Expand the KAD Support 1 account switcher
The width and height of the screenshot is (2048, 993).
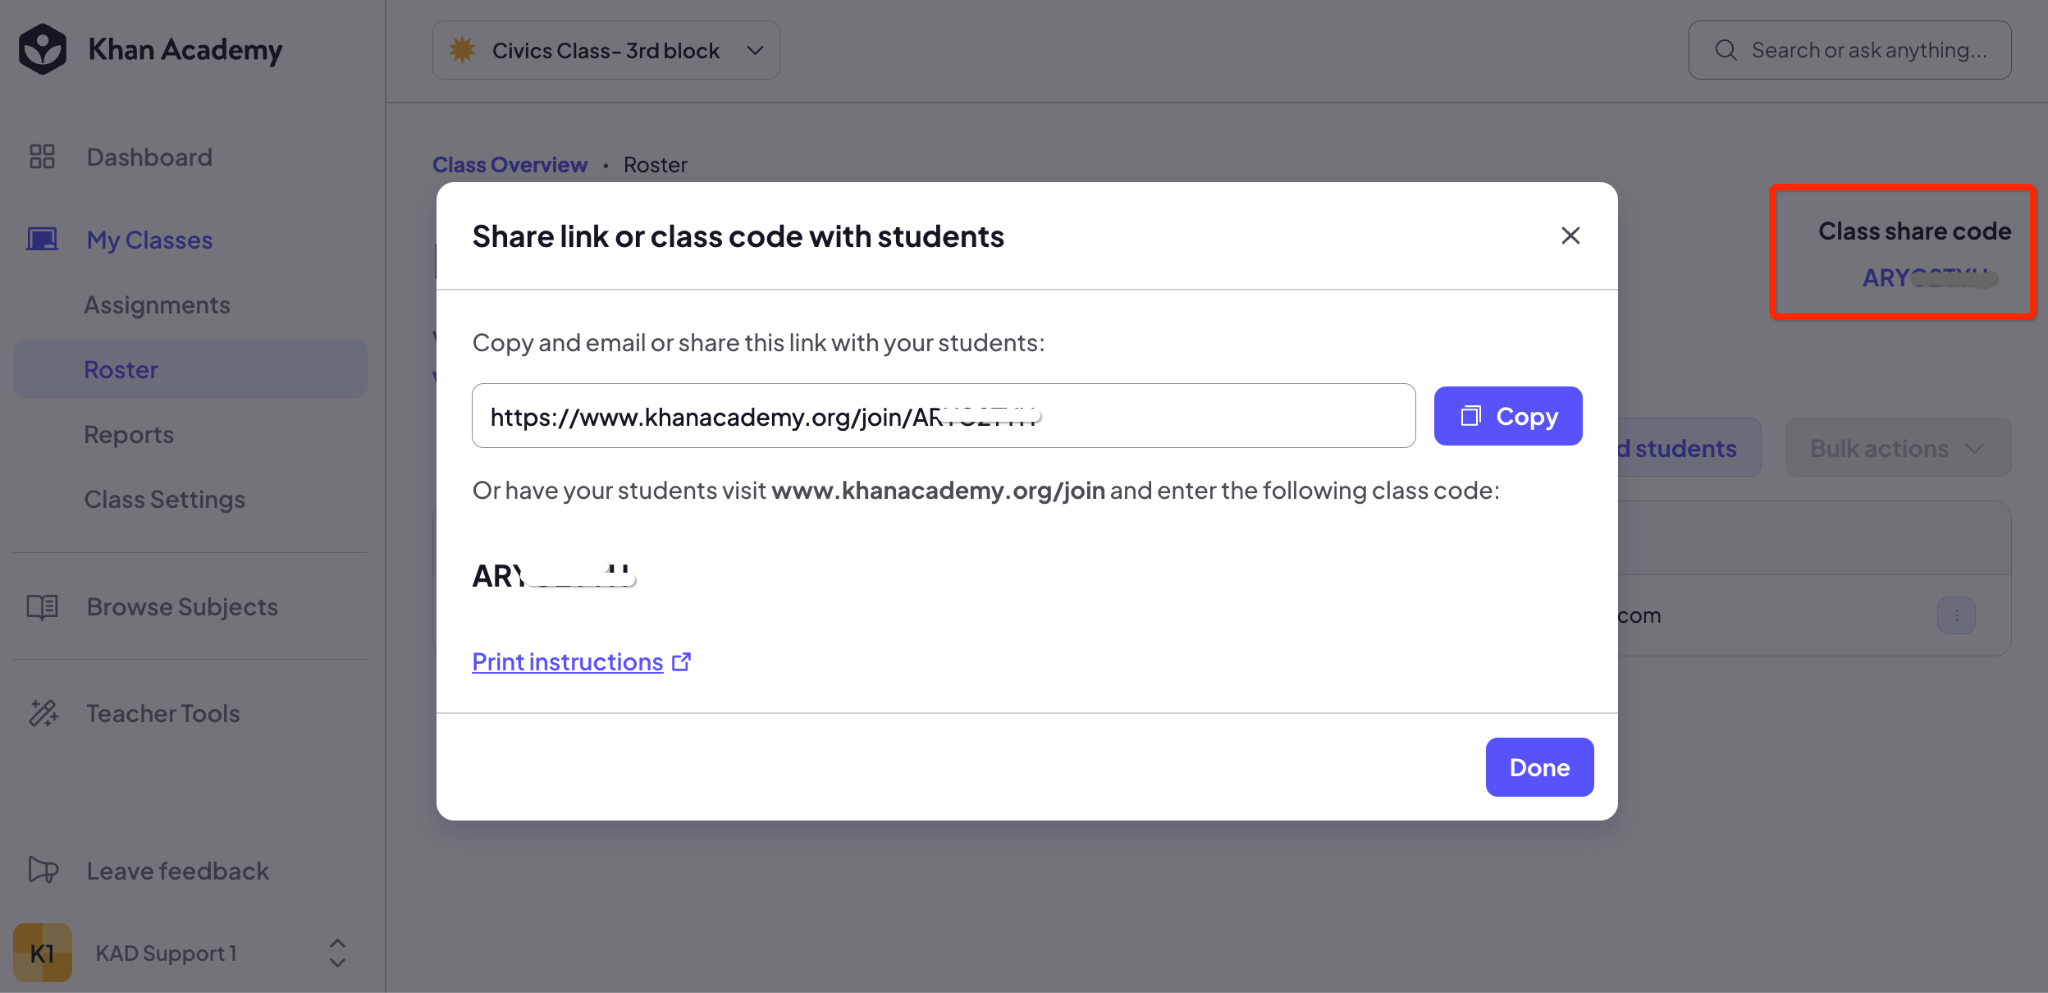click(x=338, y=953)
